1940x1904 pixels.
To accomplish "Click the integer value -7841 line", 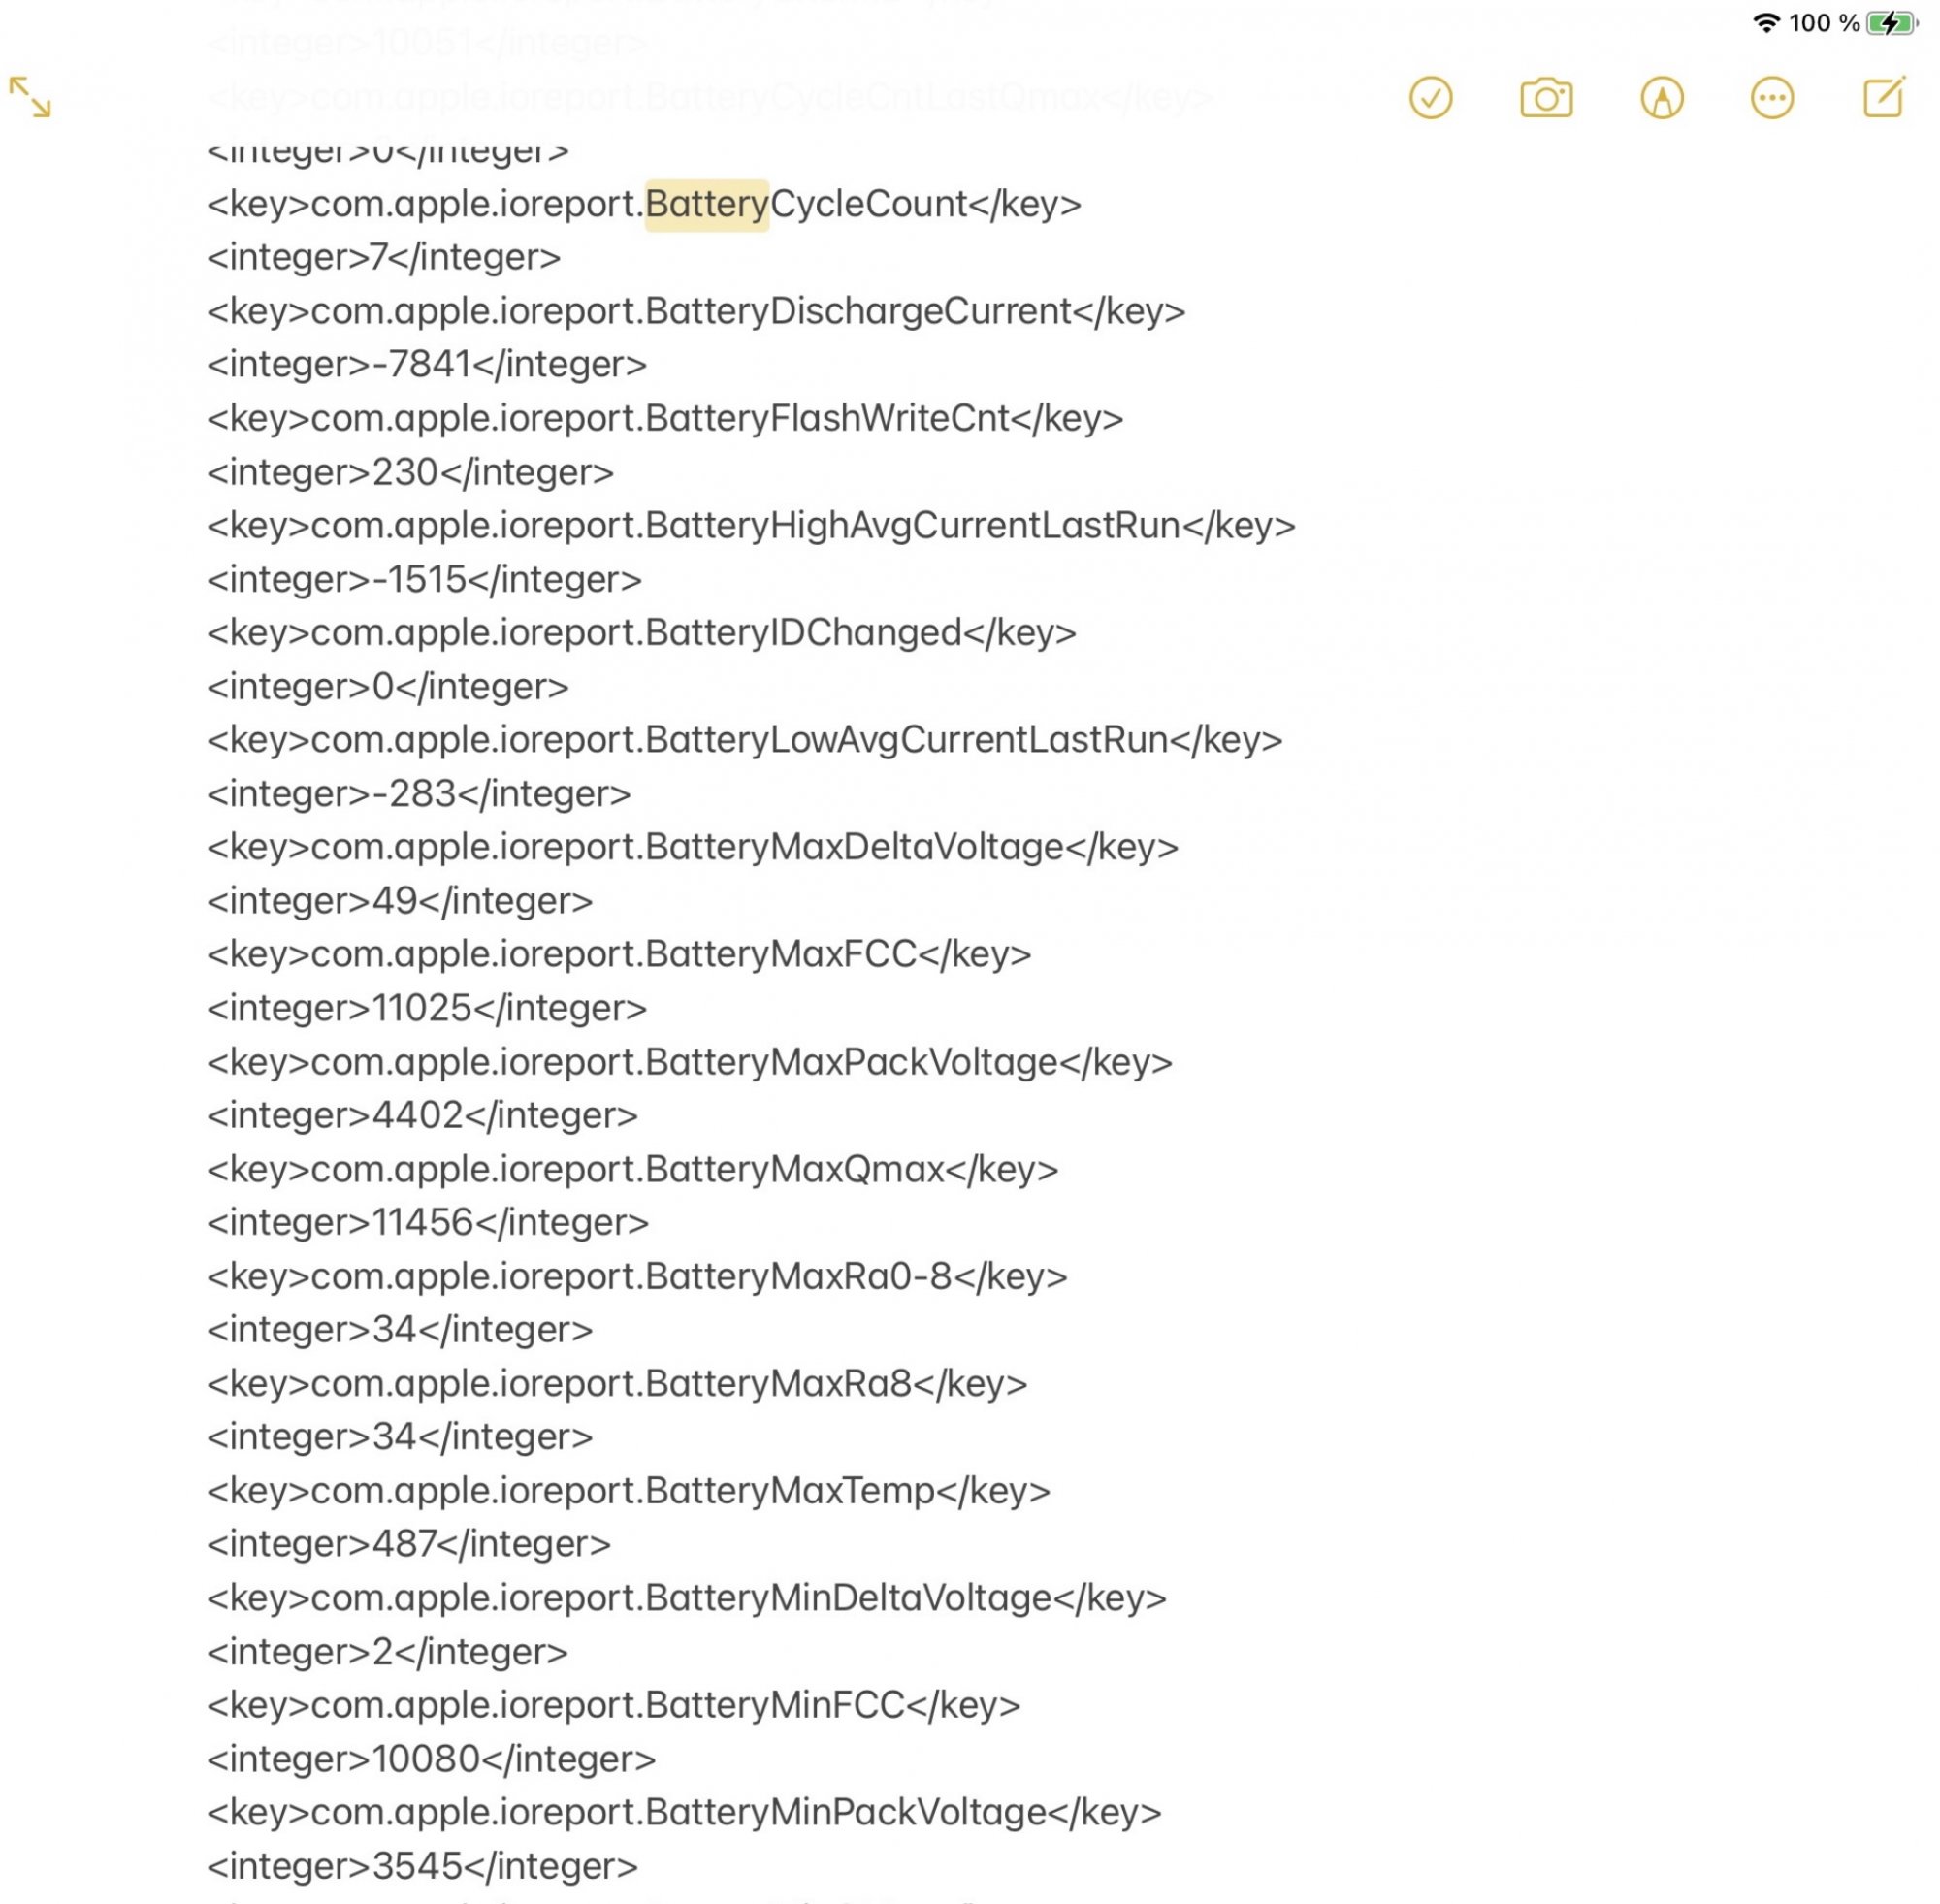I will pos(426,364).
